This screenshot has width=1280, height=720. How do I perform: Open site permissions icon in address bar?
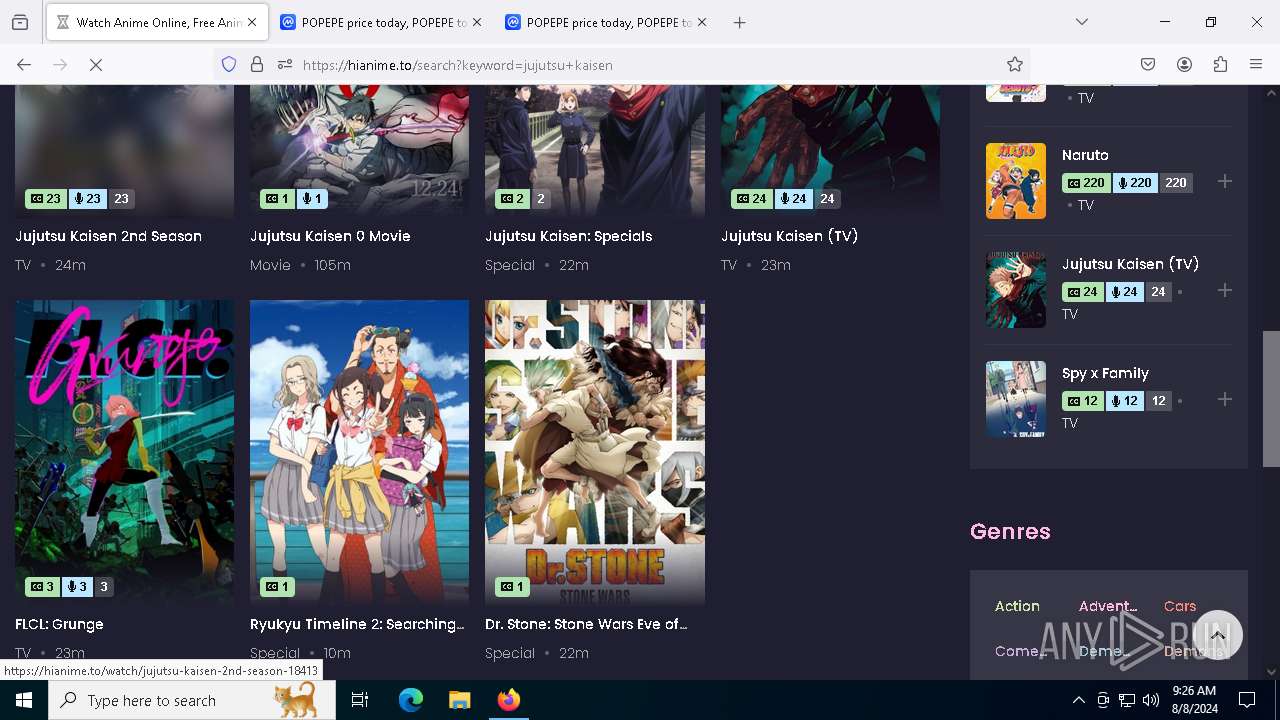[x=285, y=65]
